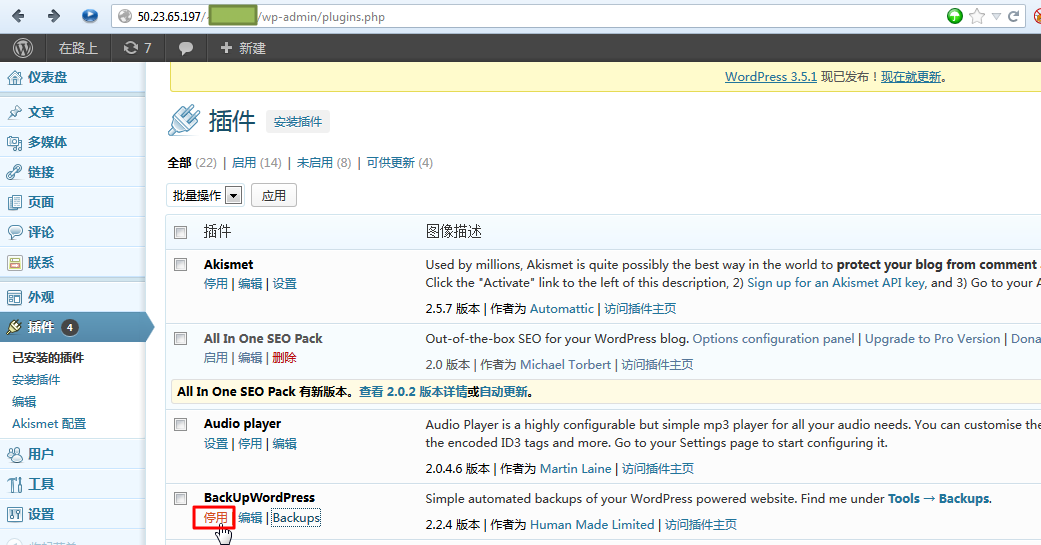Click 自动更新 for All In One SEO Pack
This screenshot has width=1041, height=545.
[x=503, y=392]
